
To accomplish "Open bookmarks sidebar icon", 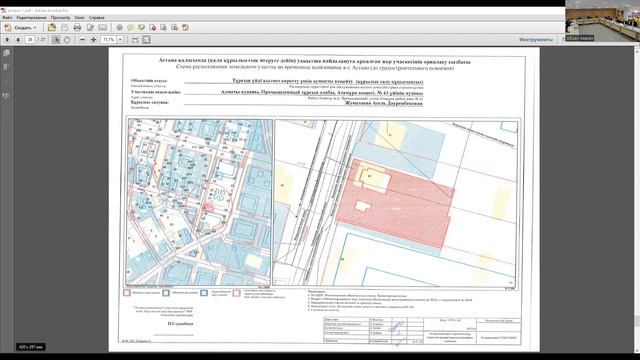I will [6, 67].
